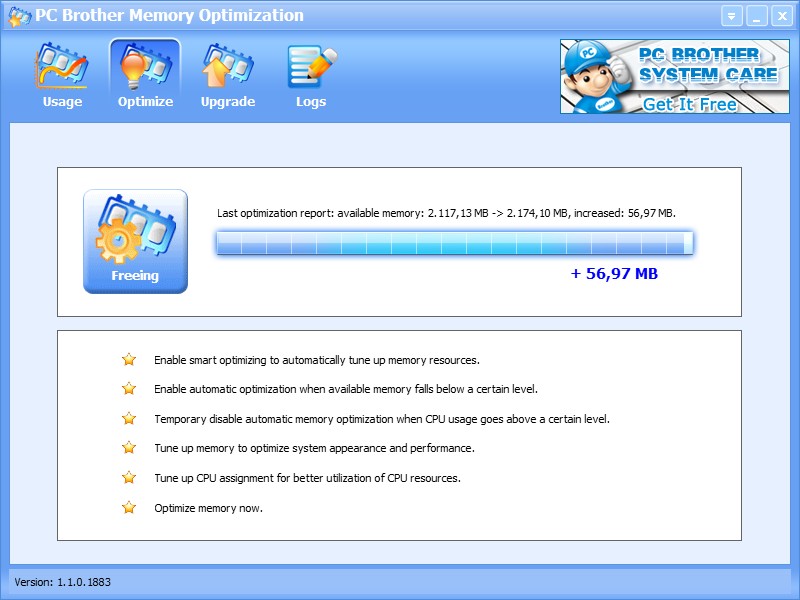Click the star beside Optimize memory now
This screenshot has height=600, width=800.
tap(129, 508)
